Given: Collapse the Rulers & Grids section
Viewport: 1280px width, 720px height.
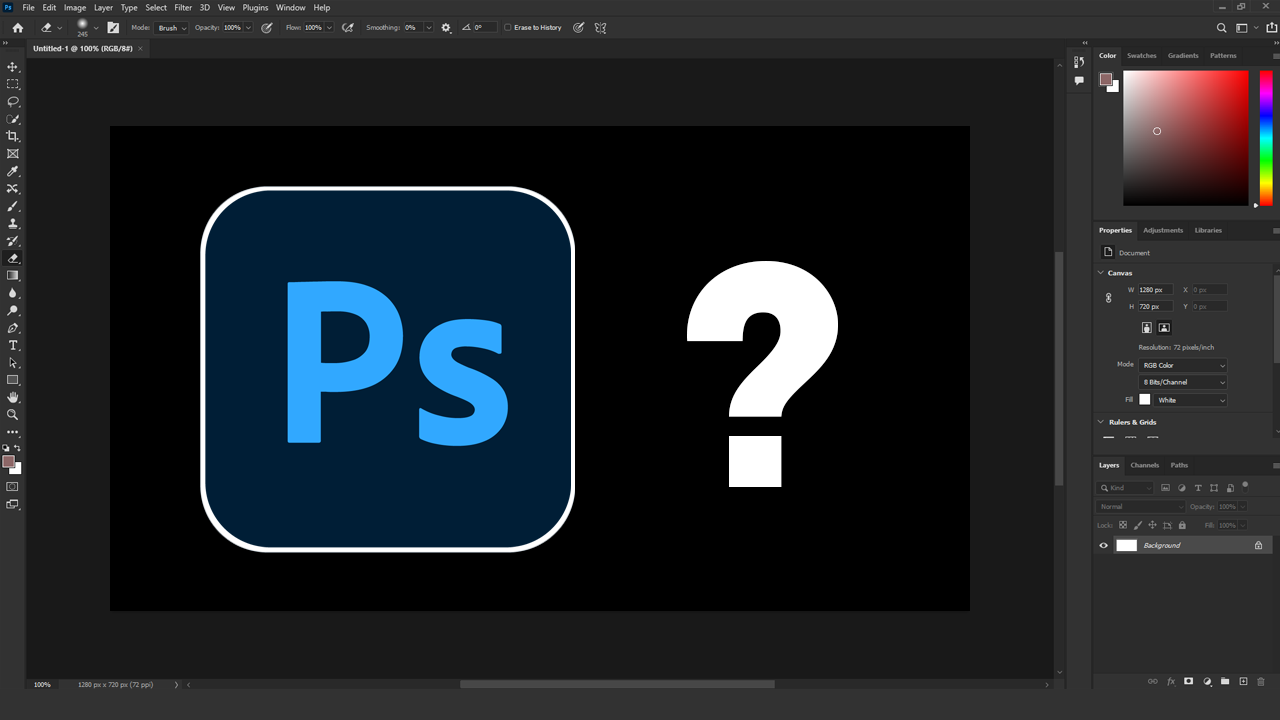Looking at the screenshot, I should [1102, 422].
